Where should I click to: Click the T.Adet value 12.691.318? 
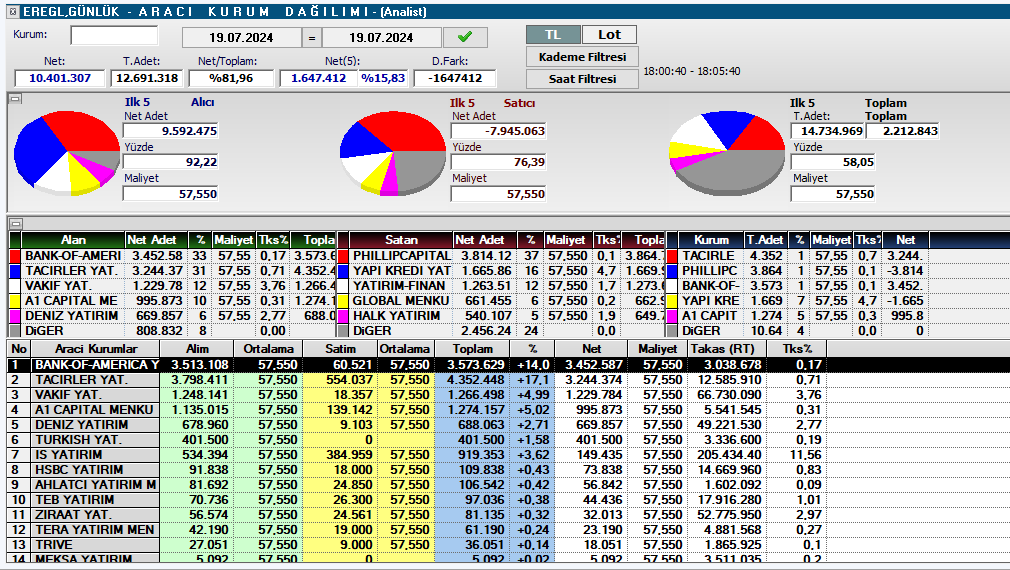(x=147, y=78)
